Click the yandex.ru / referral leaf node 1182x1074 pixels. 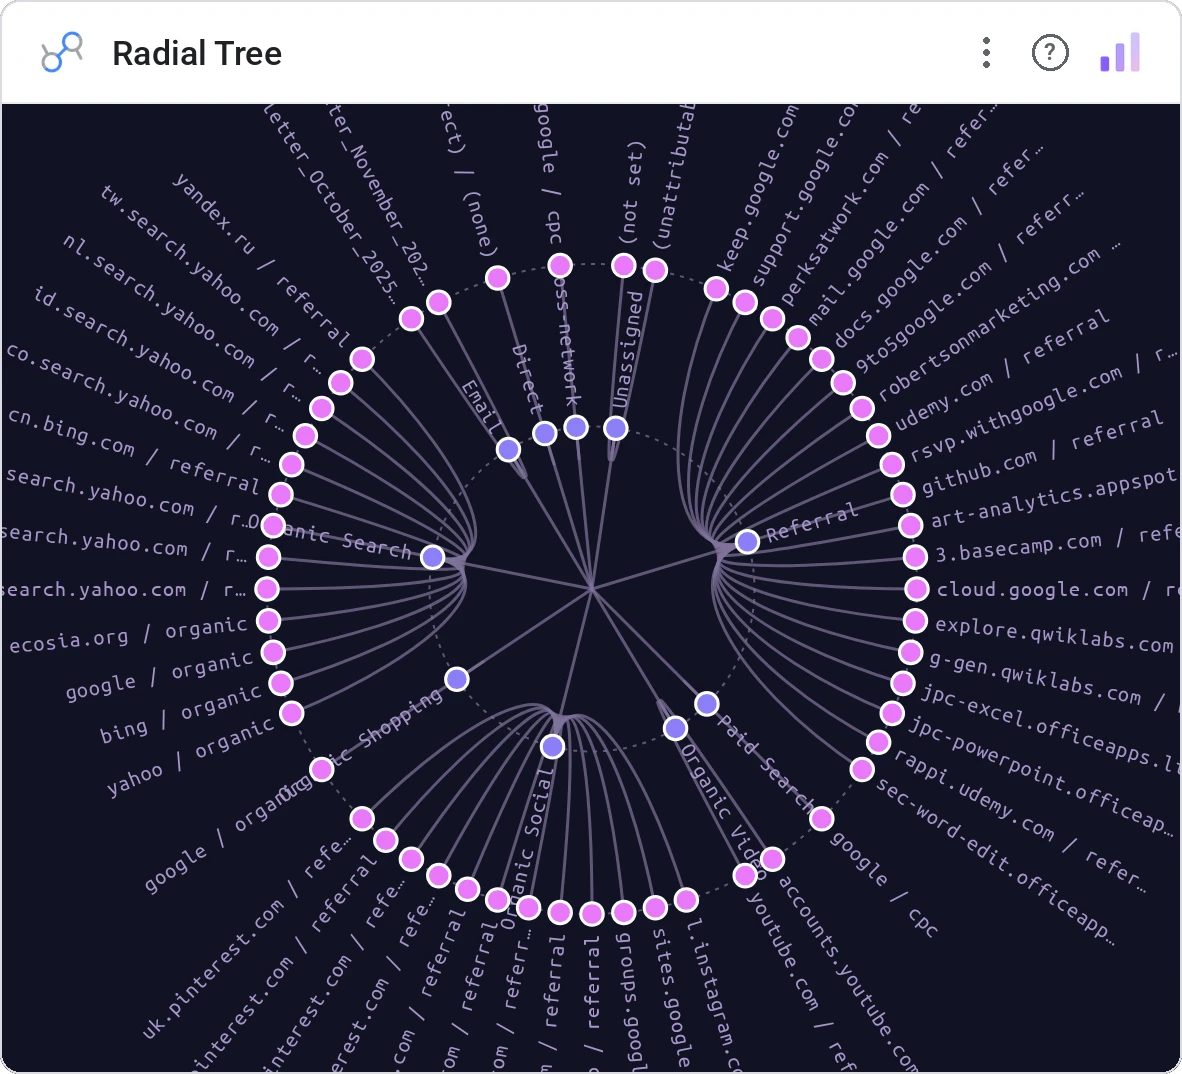point(363,359)
